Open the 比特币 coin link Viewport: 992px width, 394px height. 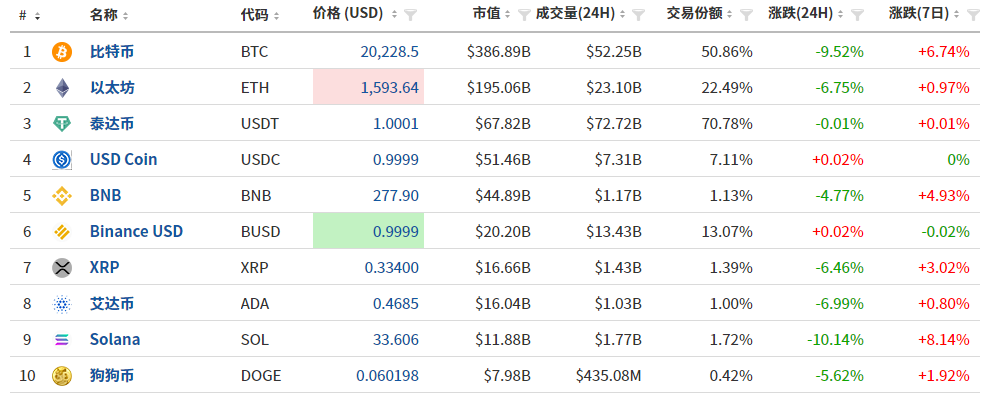point(111,52)
